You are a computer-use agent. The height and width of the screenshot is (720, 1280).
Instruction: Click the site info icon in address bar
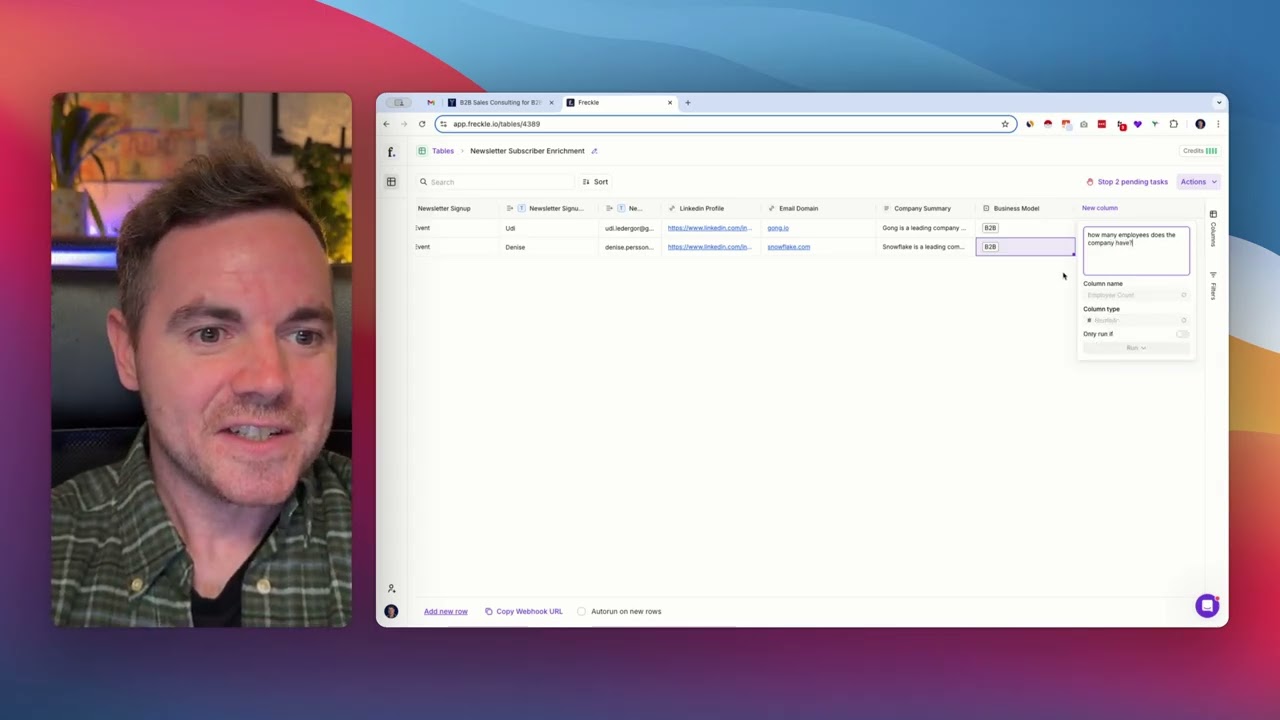tap(443, 124)
